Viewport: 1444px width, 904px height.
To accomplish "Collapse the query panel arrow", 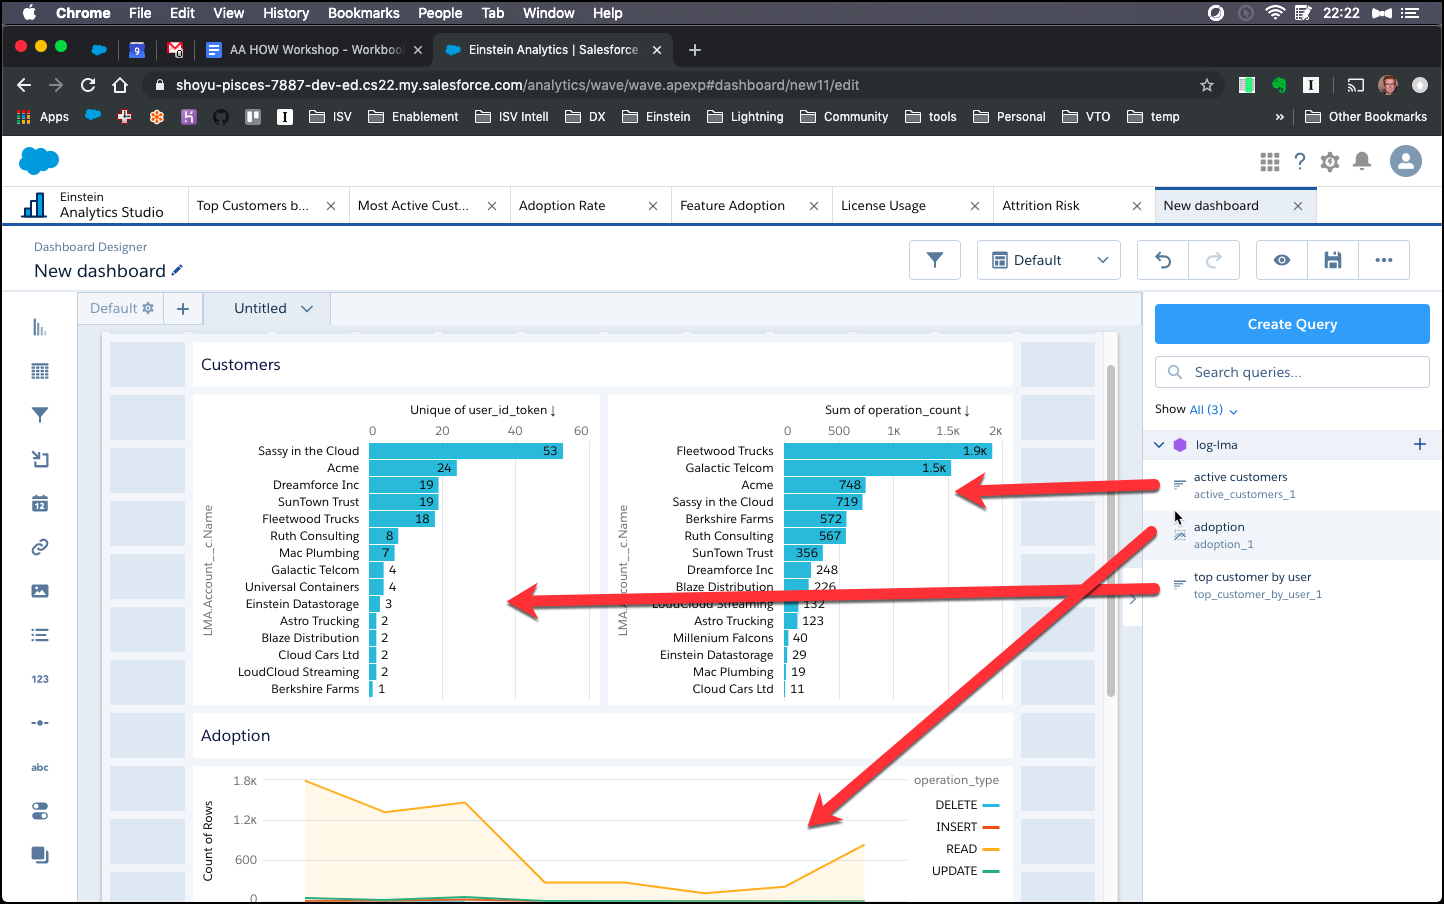I will (x=1132, y=599).
